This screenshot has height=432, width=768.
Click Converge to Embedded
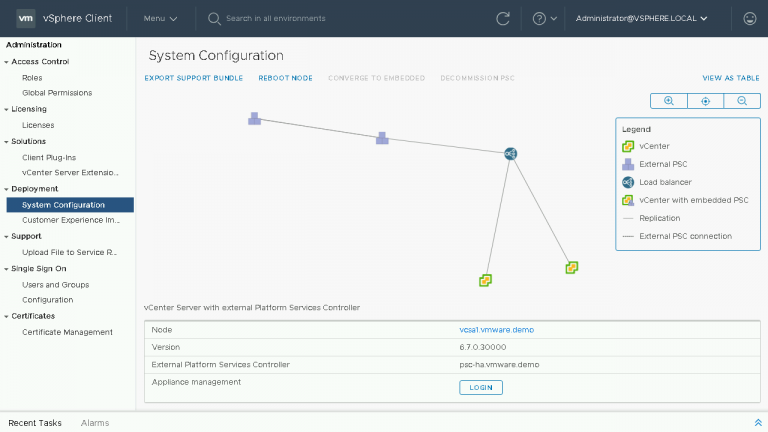(377, 78)
